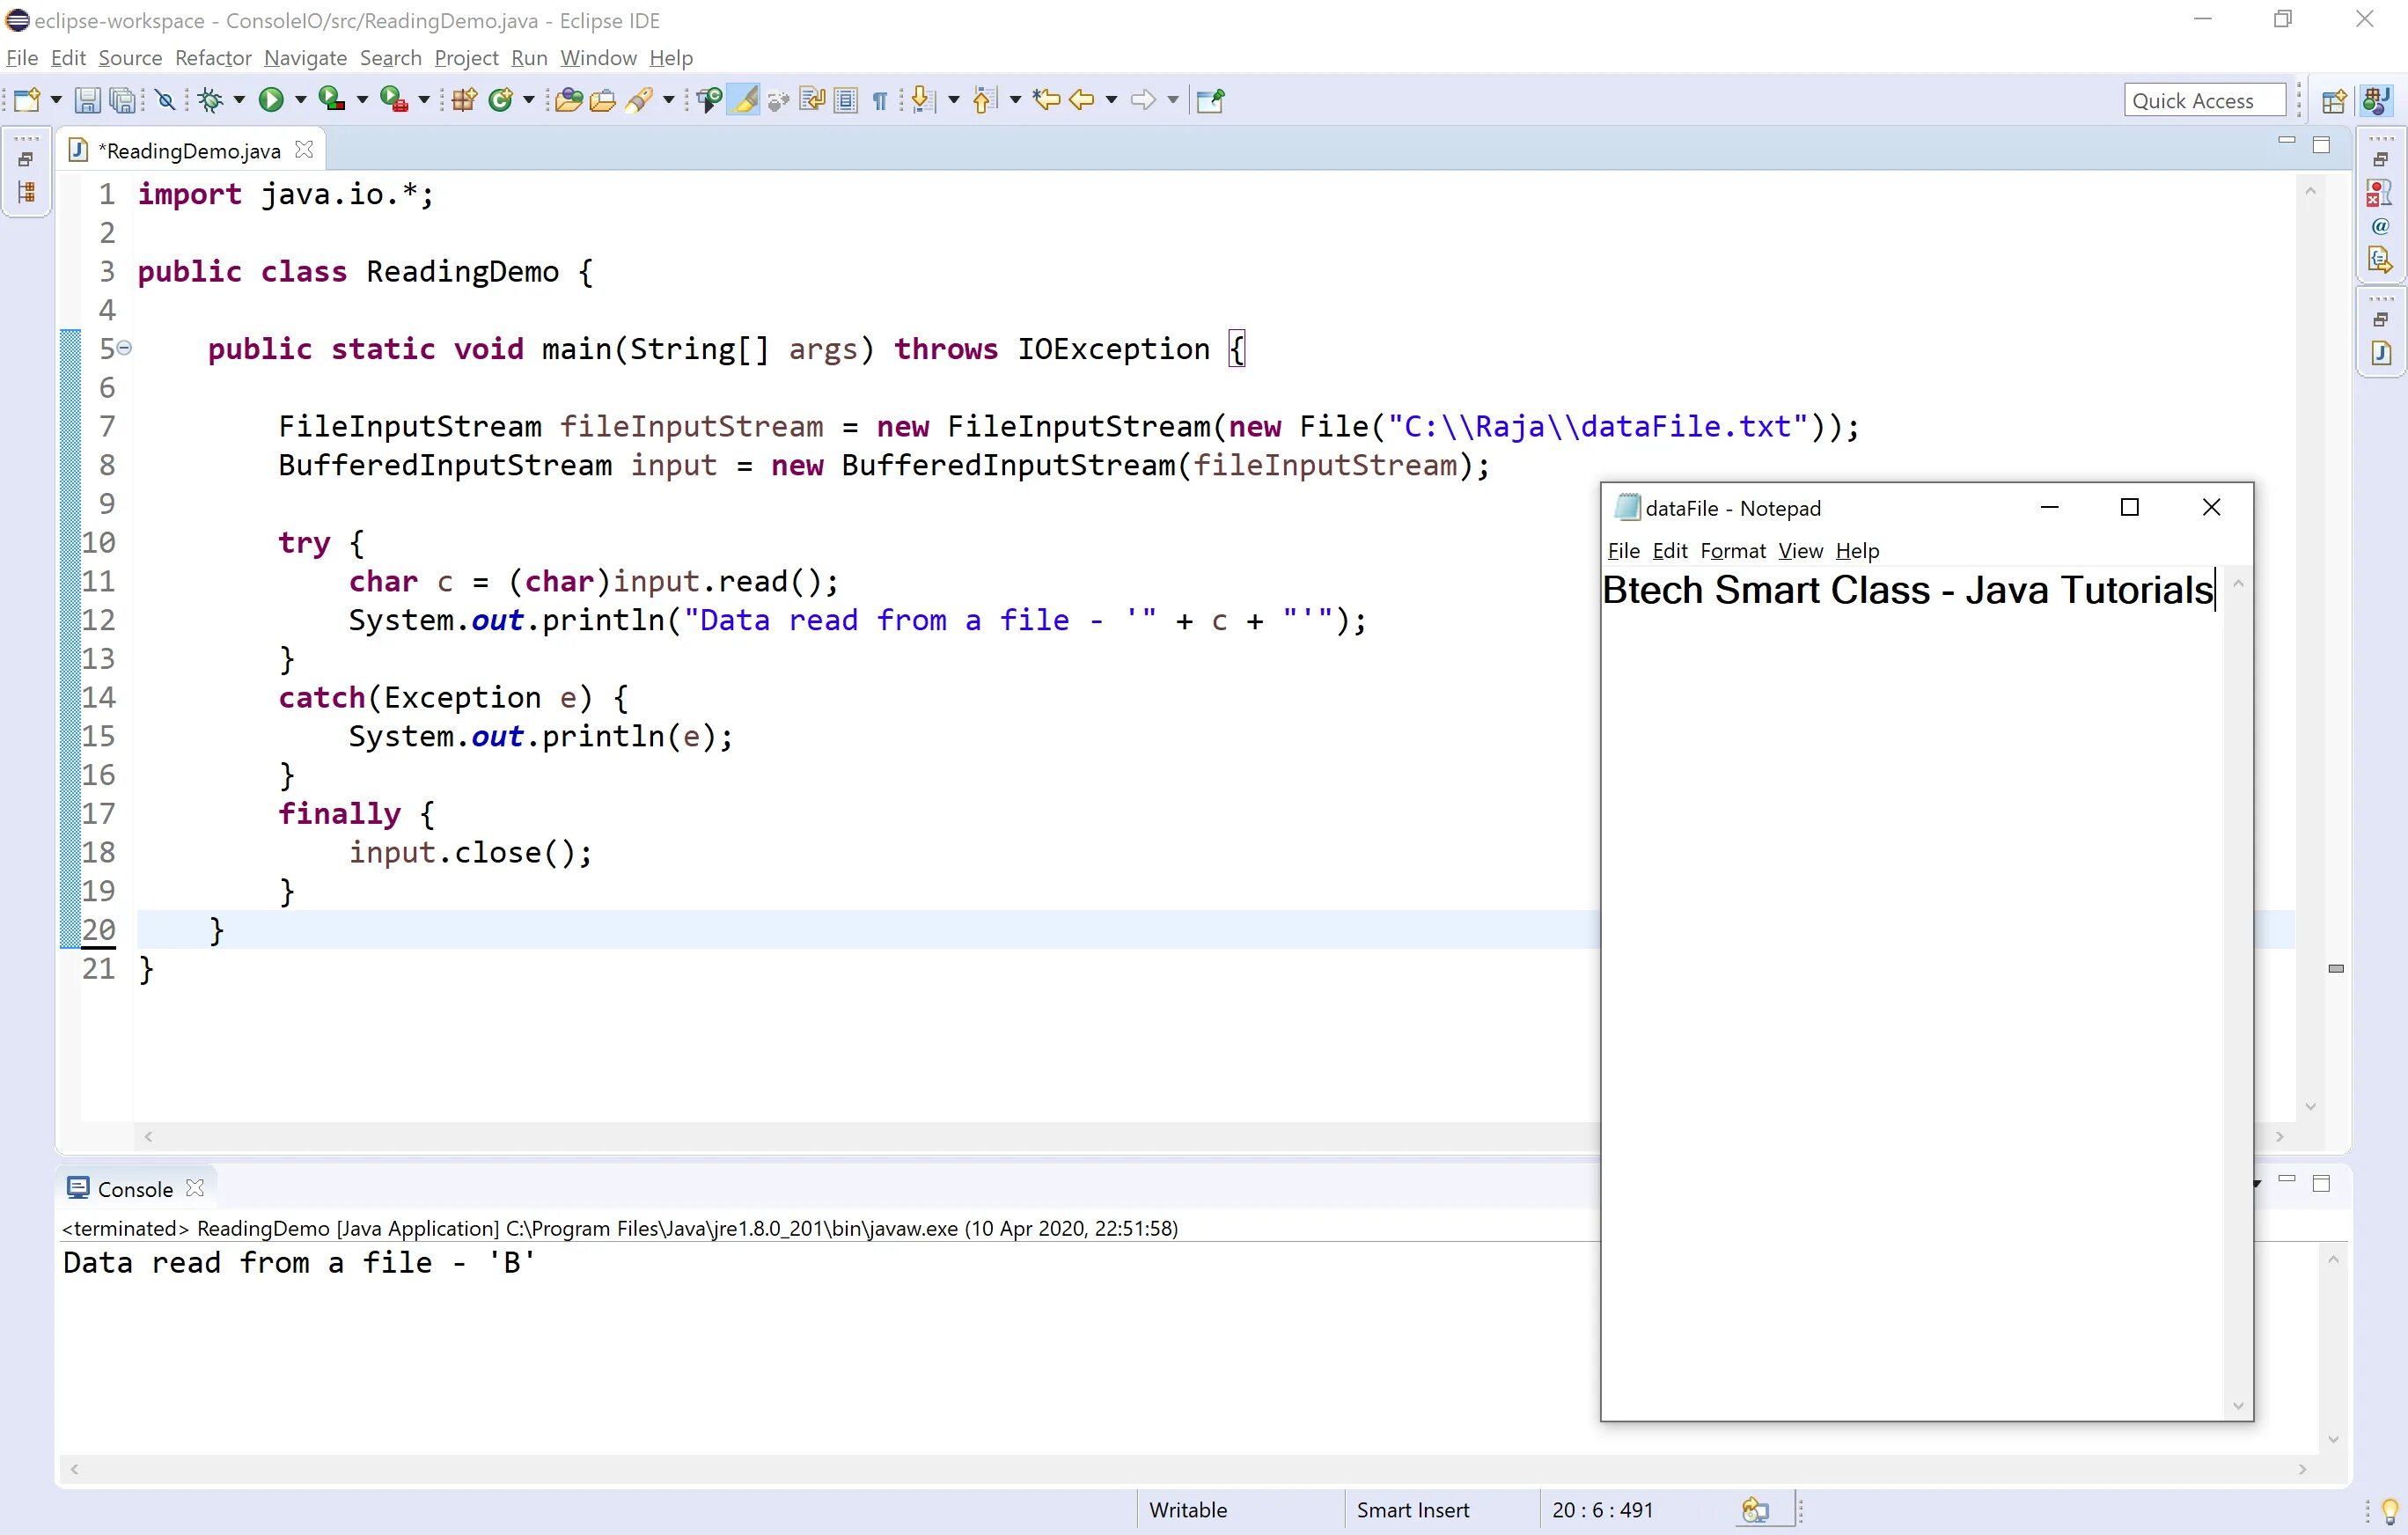This screenshot has height=1535, width=2408.
Task: Maximize the Console view
Action: 2323,1182
